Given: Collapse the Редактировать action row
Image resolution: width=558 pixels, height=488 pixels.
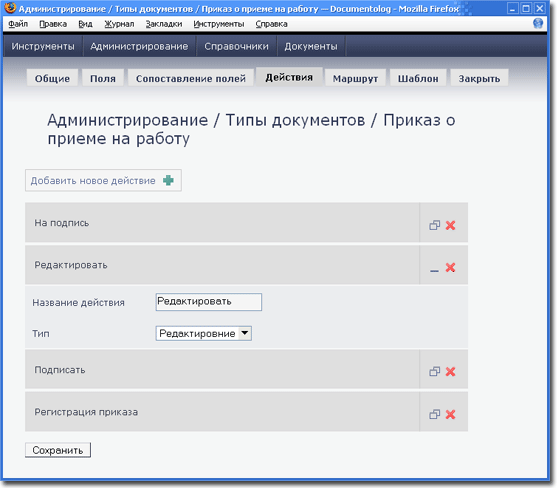Looking at the screenshot, I should click(x=434, y=271).
